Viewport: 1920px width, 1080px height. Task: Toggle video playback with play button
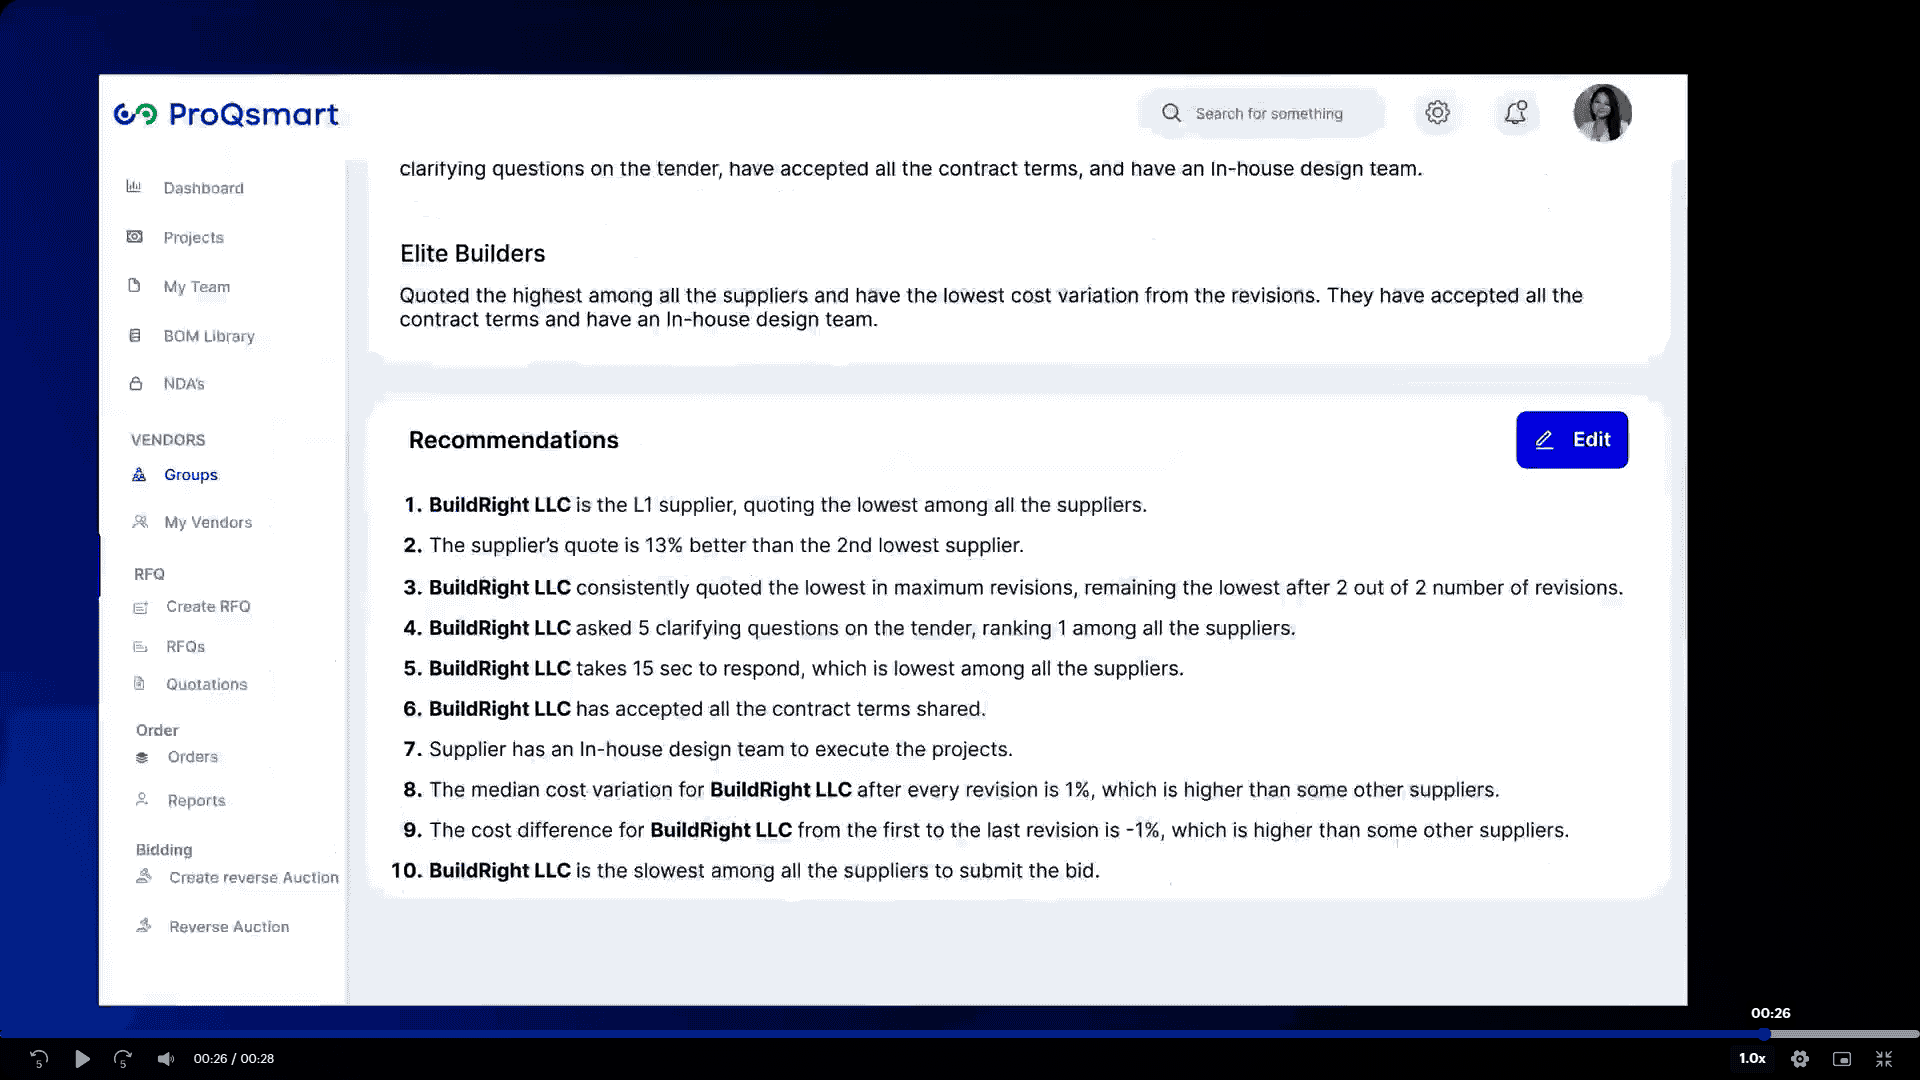(x=83, y=1058)
